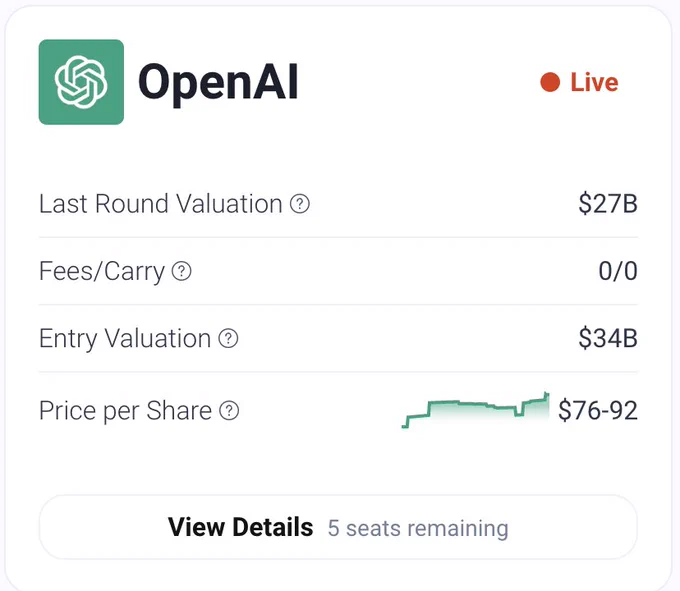Click the Price per Share help icon
Viewport: 680px width, 591px height.
(229, 410)
